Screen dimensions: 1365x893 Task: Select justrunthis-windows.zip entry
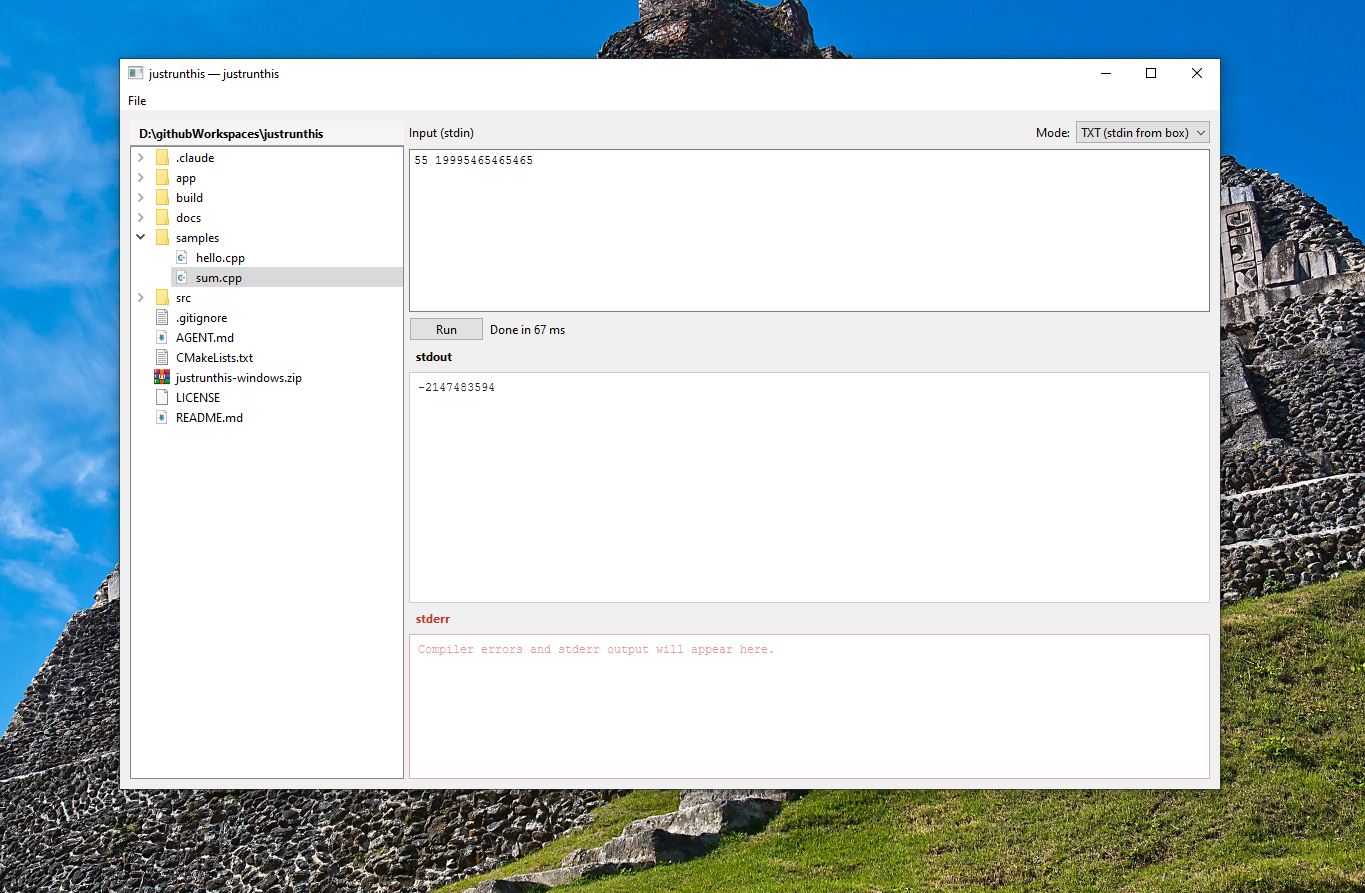pos(238,378)
